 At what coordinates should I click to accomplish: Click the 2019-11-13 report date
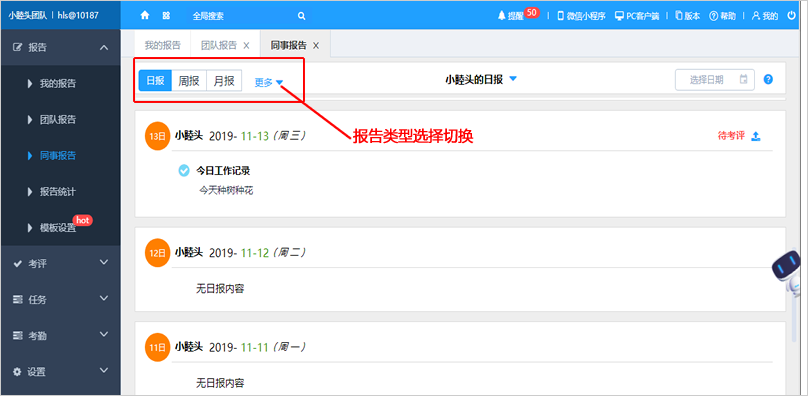tap(239, 136)
